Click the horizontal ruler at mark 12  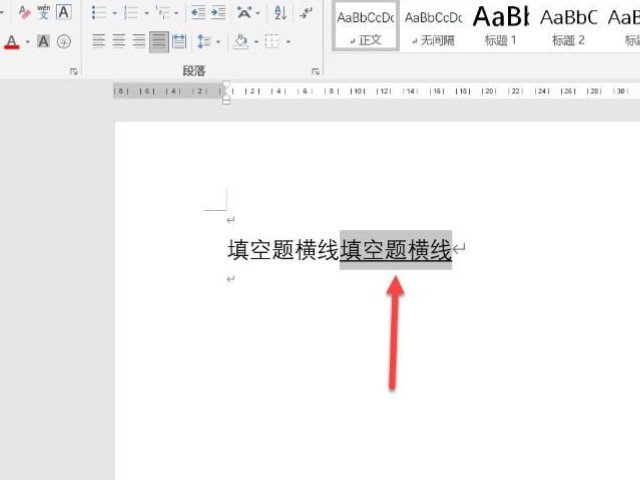(x=383, y=91)
